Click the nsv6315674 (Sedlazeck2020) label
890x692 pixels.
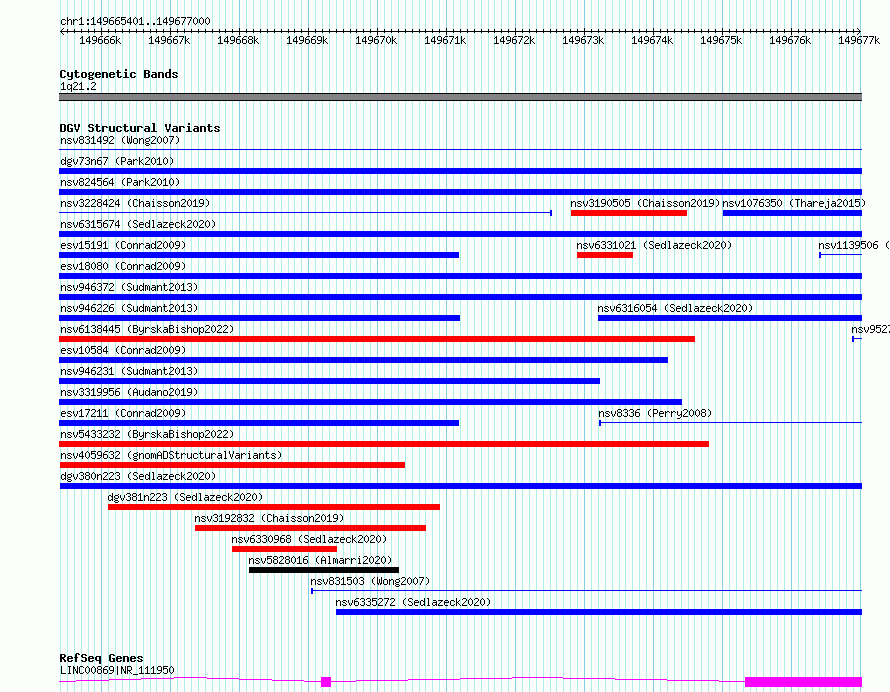pyautogui.click(x=138, y=224)
